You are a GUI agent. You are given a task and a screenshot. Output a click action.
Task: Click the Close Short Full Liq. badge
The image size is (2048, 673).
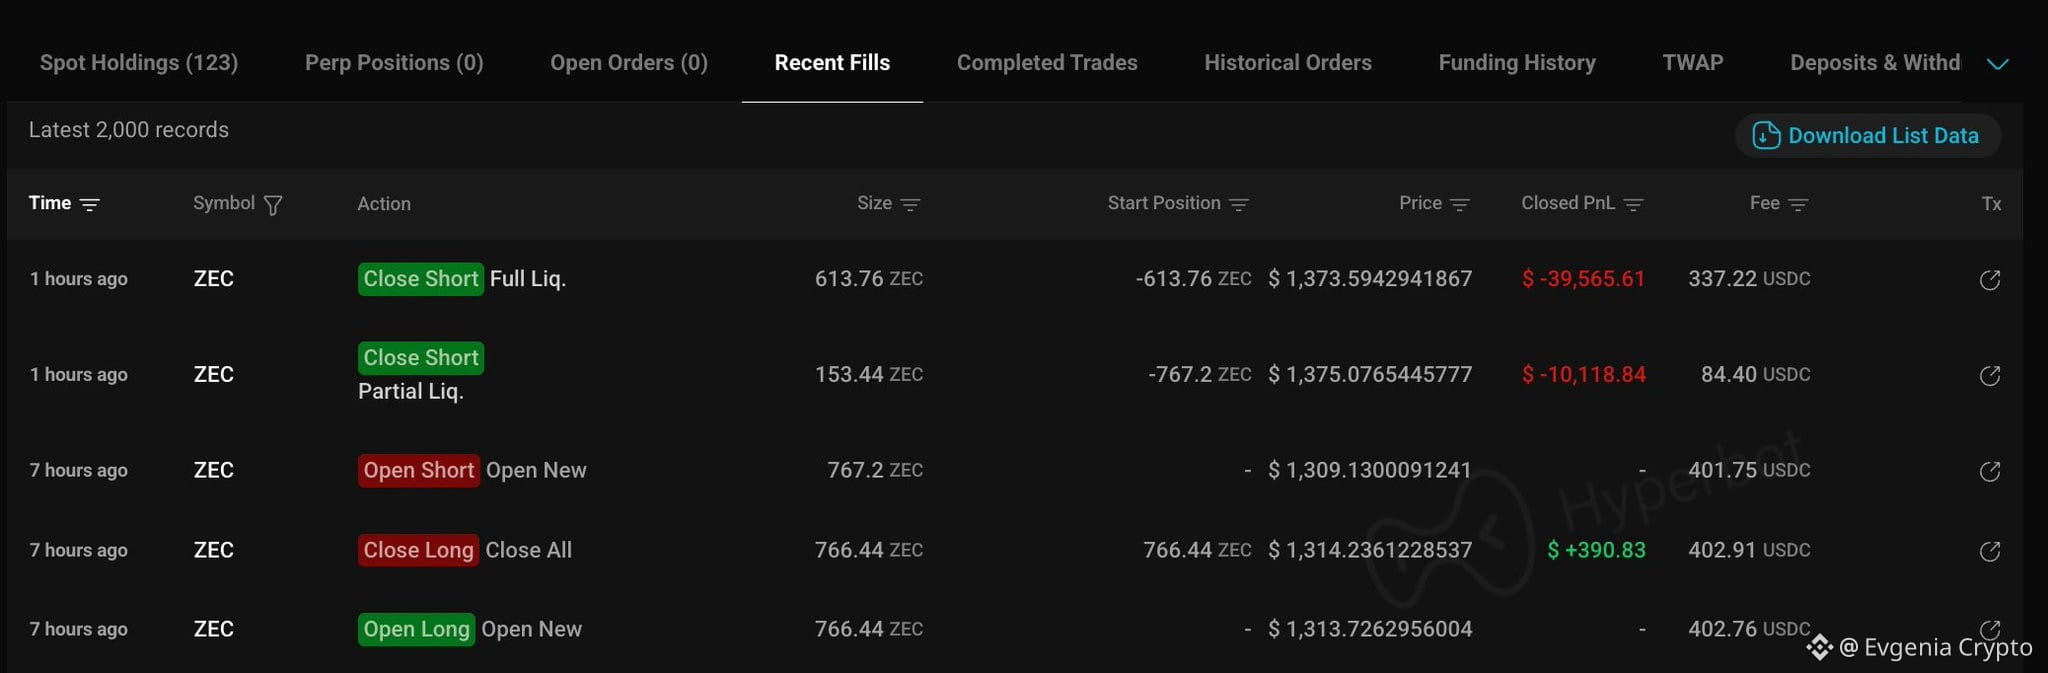click(421, 279)
